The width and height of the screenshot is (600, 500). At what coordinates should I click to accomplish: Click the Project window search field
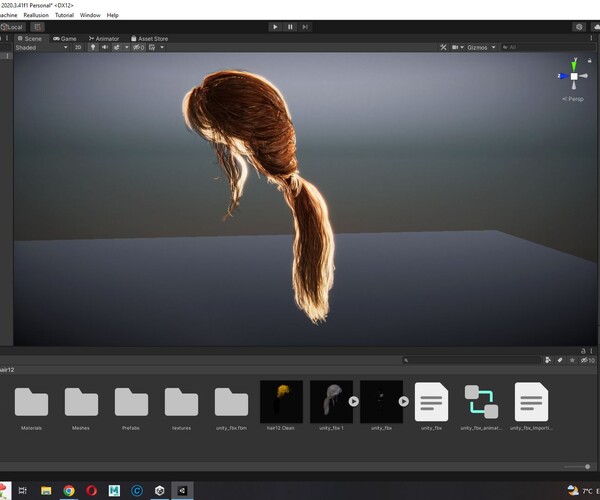point(471,360)
